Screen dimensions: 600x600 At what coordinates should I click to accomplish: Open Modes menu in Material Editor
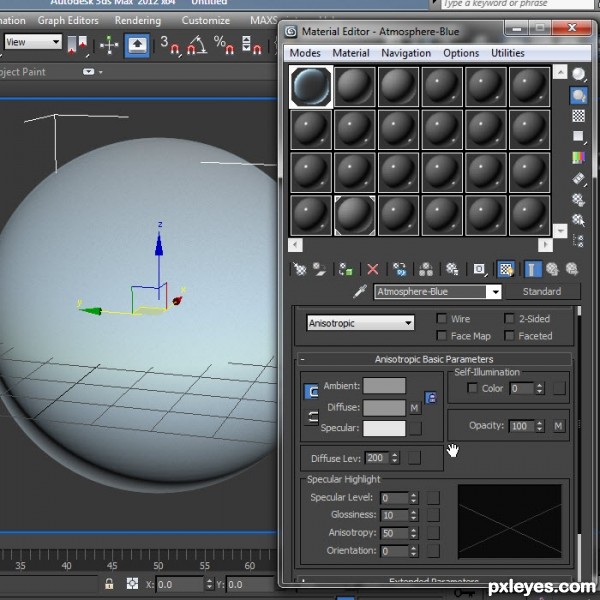point(305,53)
